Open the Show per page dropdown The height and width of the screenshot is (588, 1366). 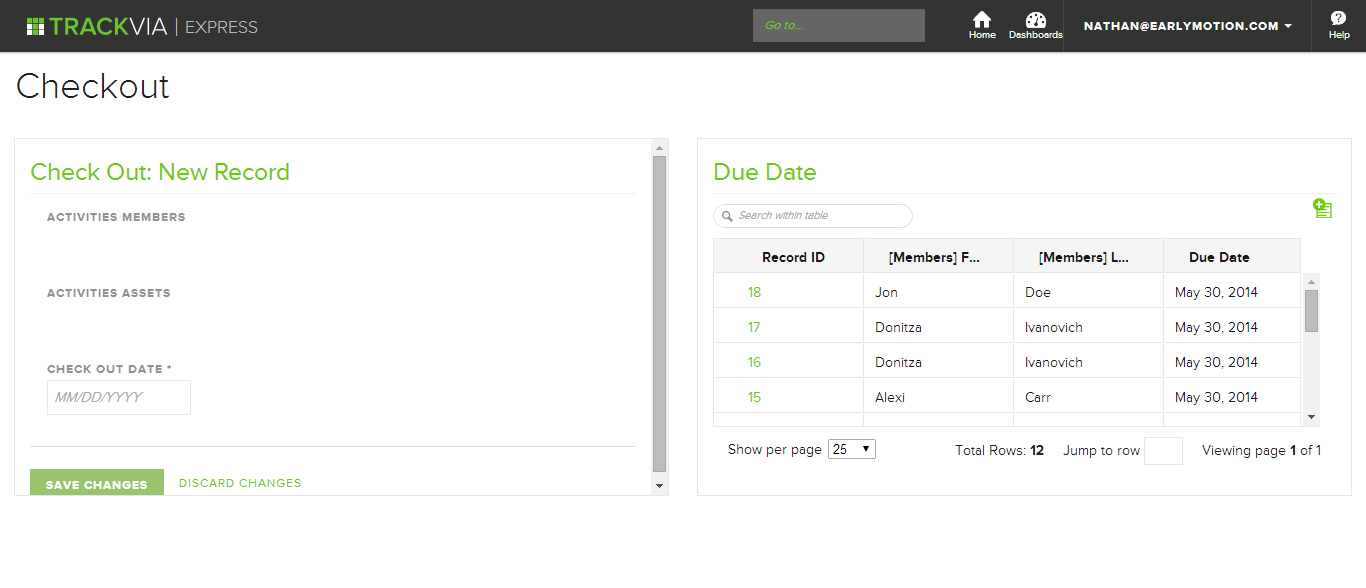(851, 450)
